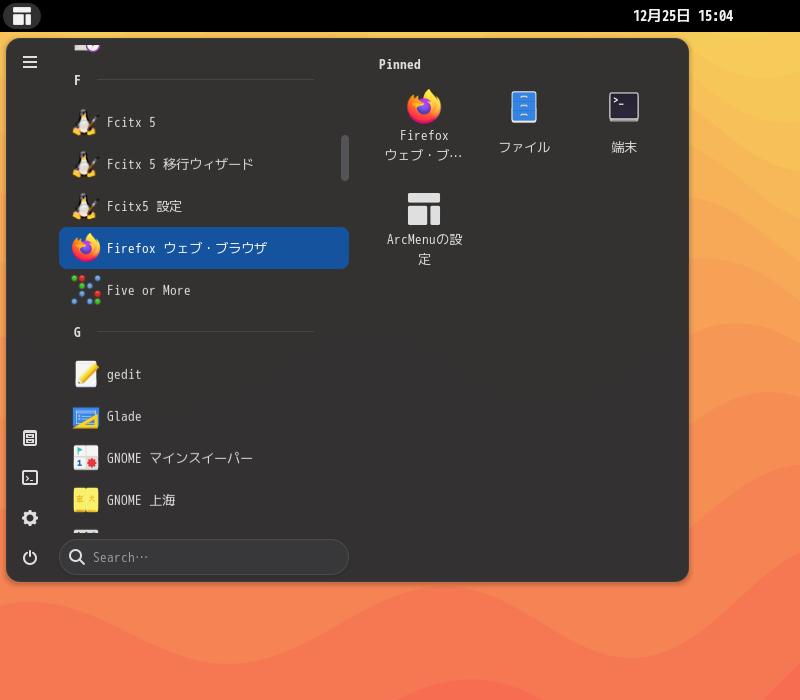The height and width of the screenshot is (700, 800).
Task: Open Fcitx5 設定 application
Action: click(204, 206)
